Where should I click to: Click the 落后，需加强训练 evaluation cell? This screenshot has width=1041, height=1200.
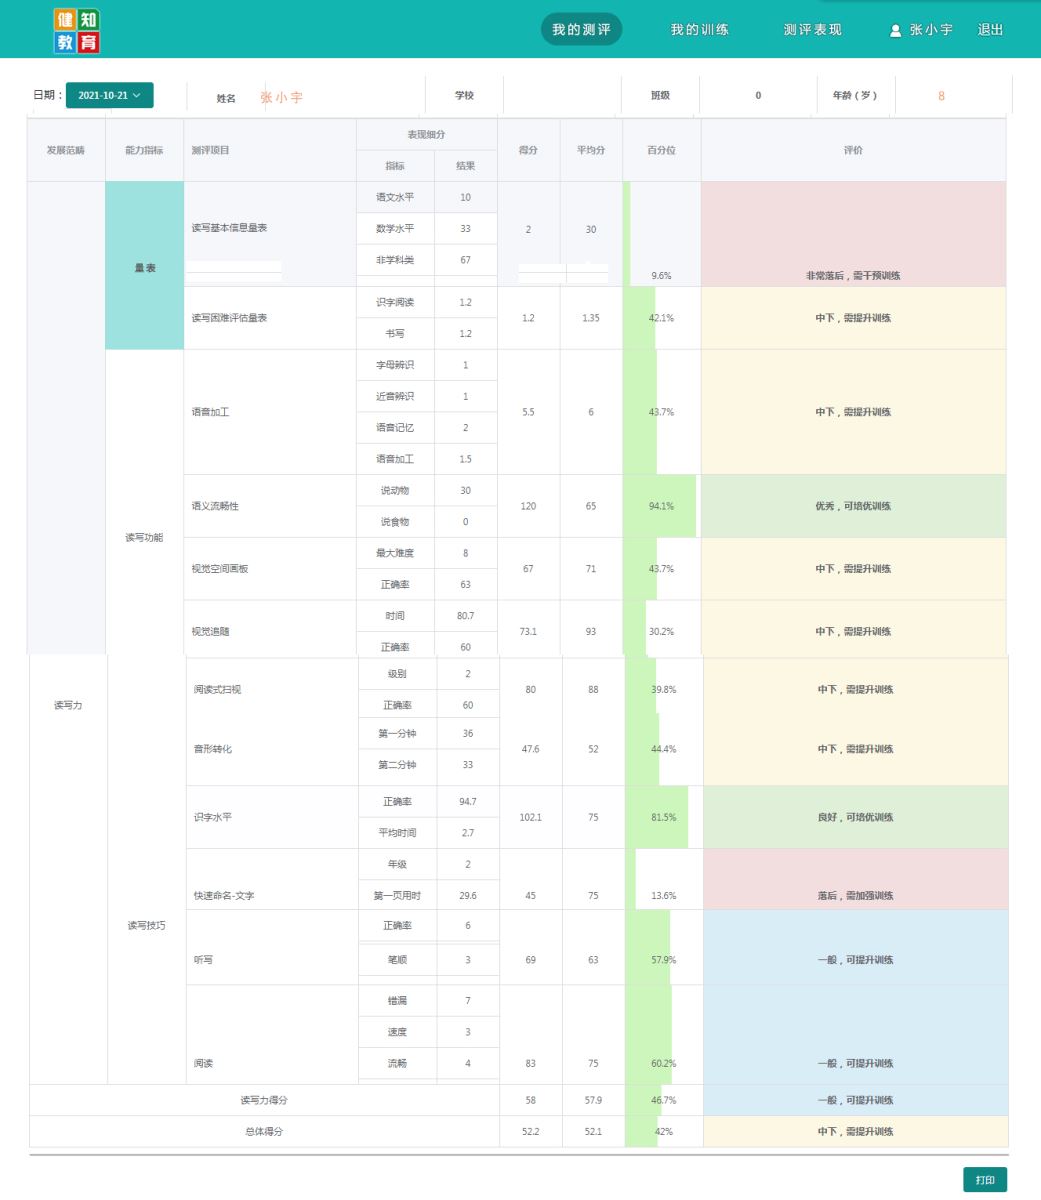tap(855, 879)
